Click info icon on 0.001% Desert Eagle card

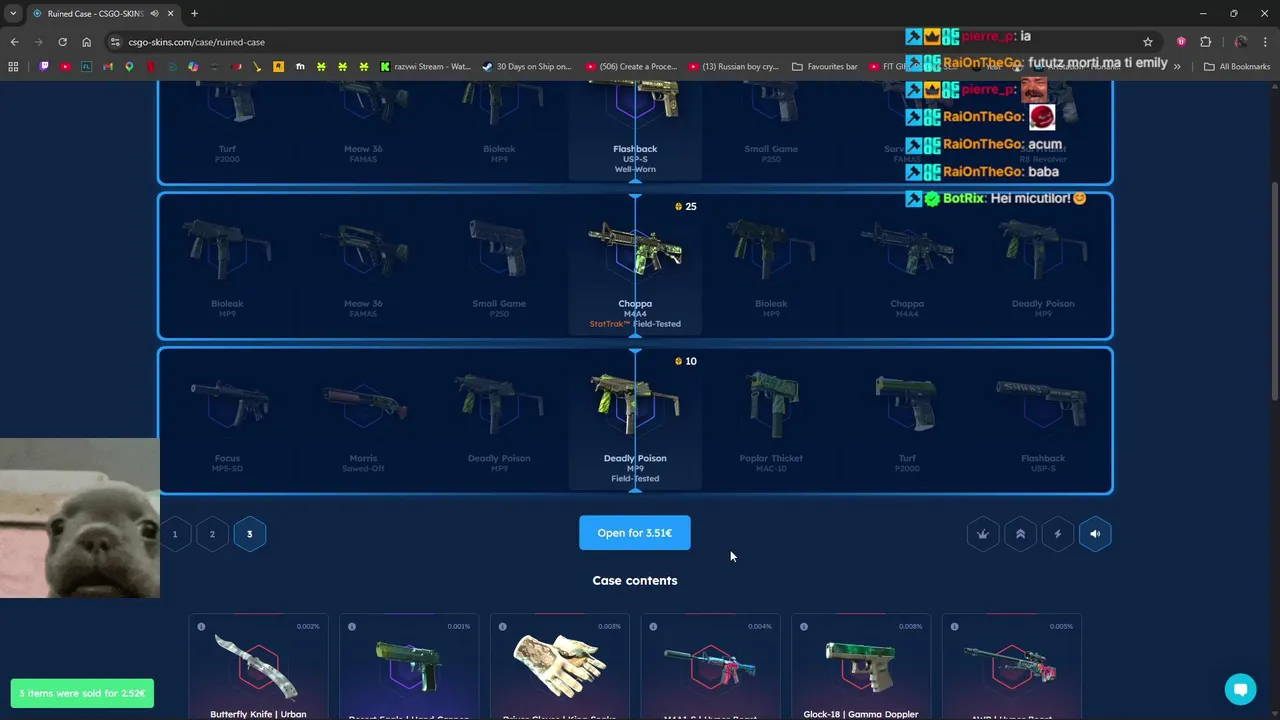(x=352, y=627)
